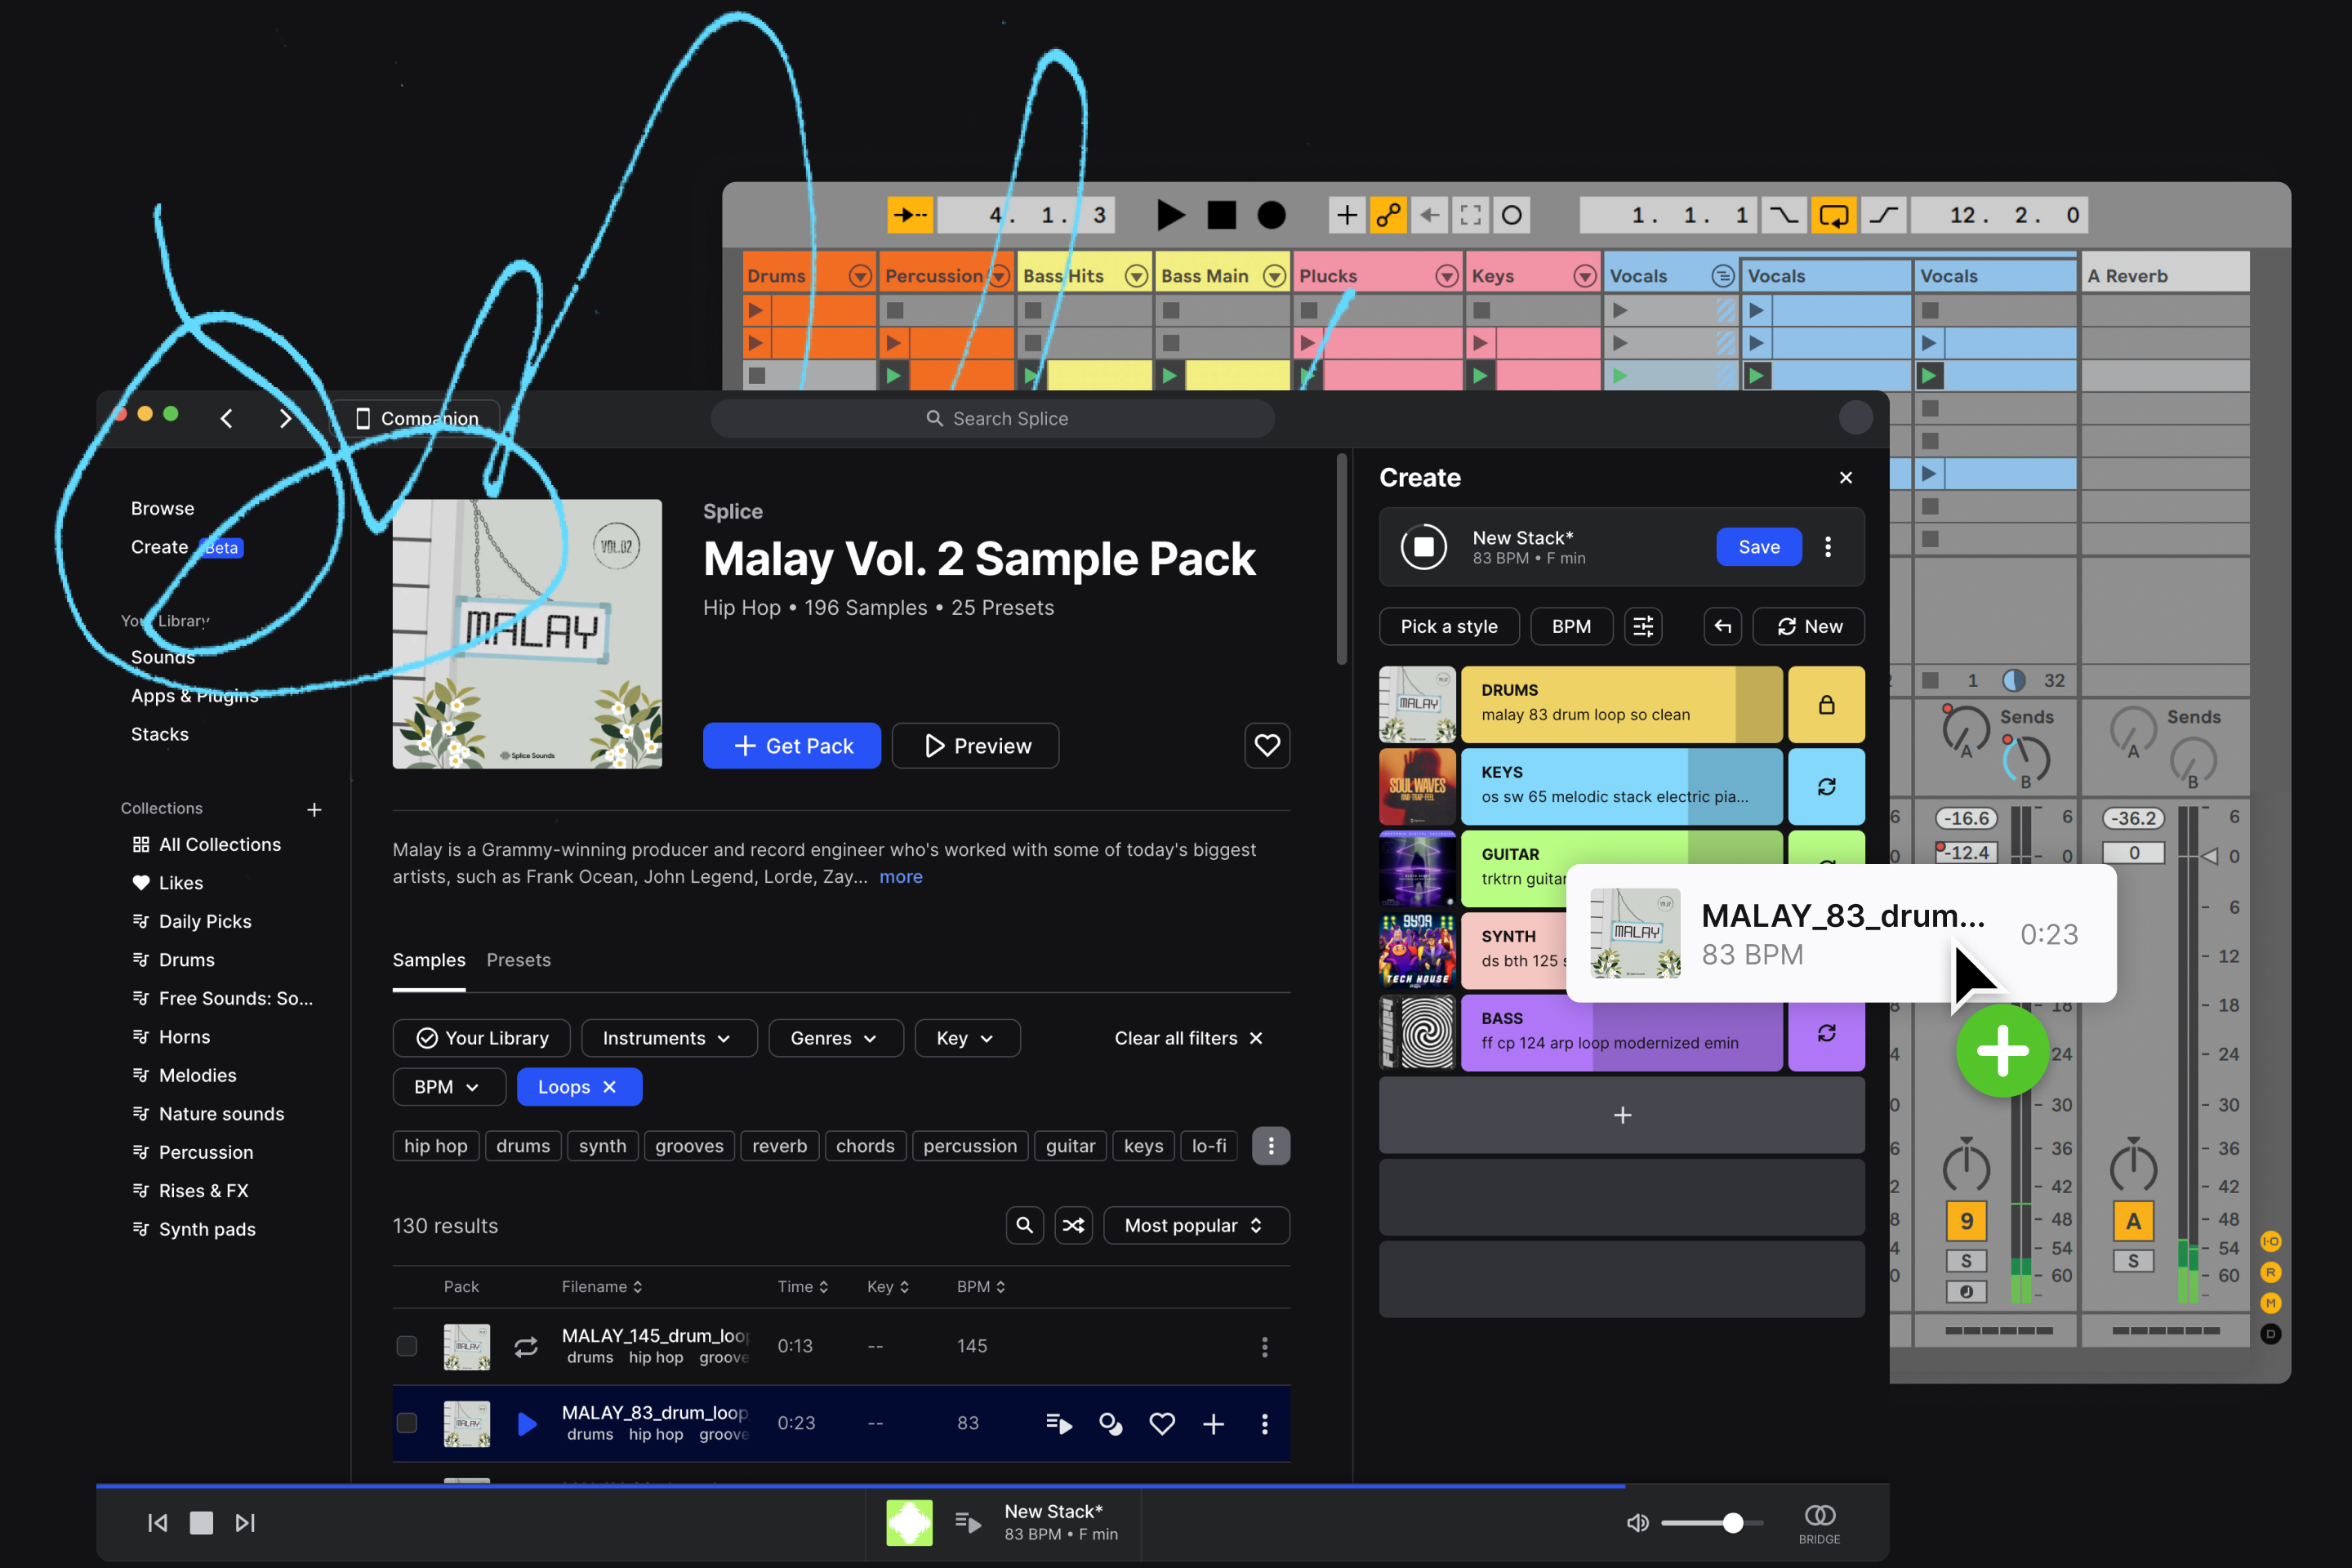
Task: Click Pick a style button
Action: (x=1449, y=626)
